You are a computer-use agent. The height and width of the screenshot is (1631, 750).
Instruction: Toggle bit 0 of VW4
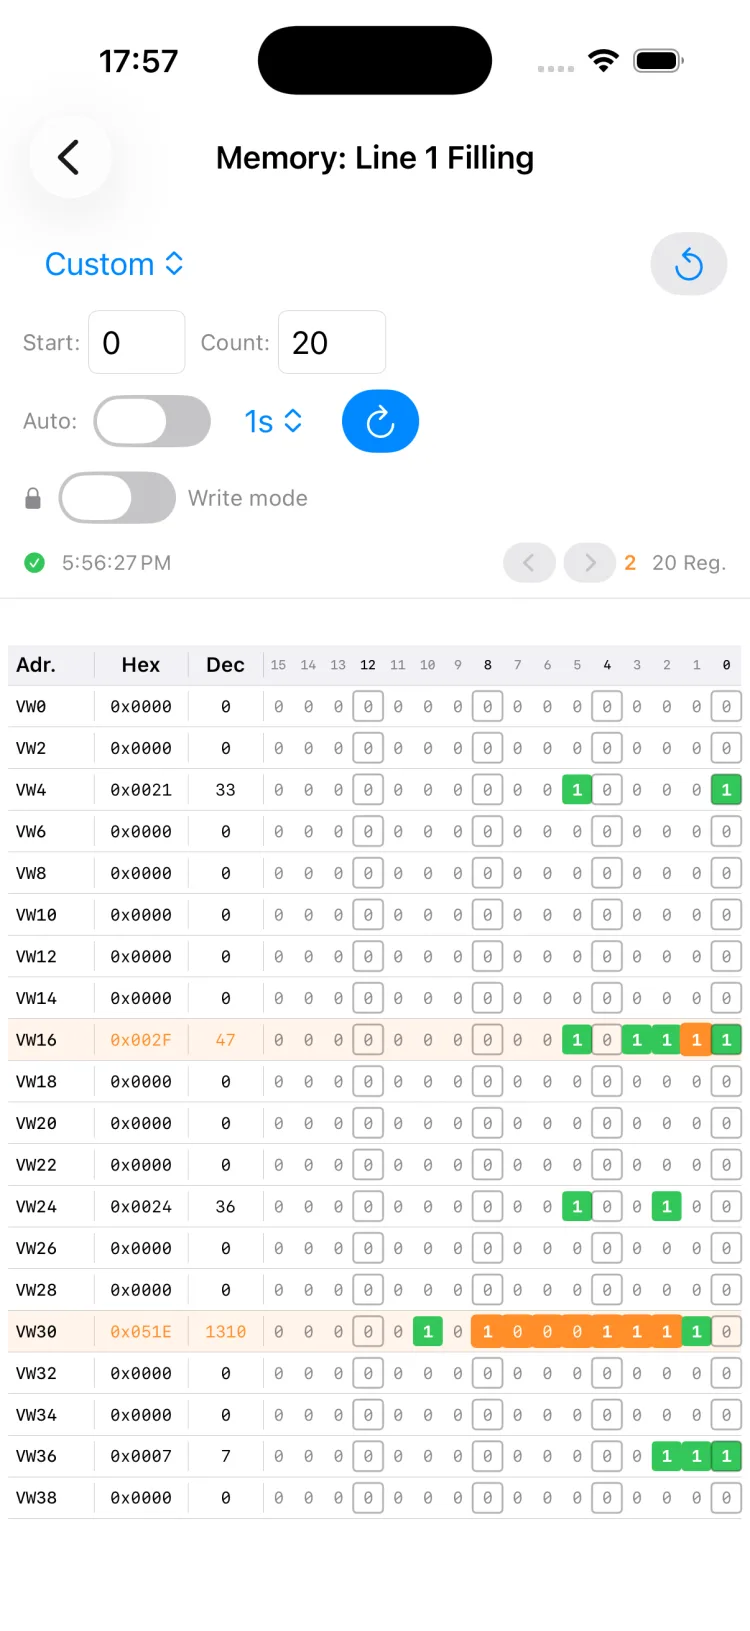tap(726, 790)
